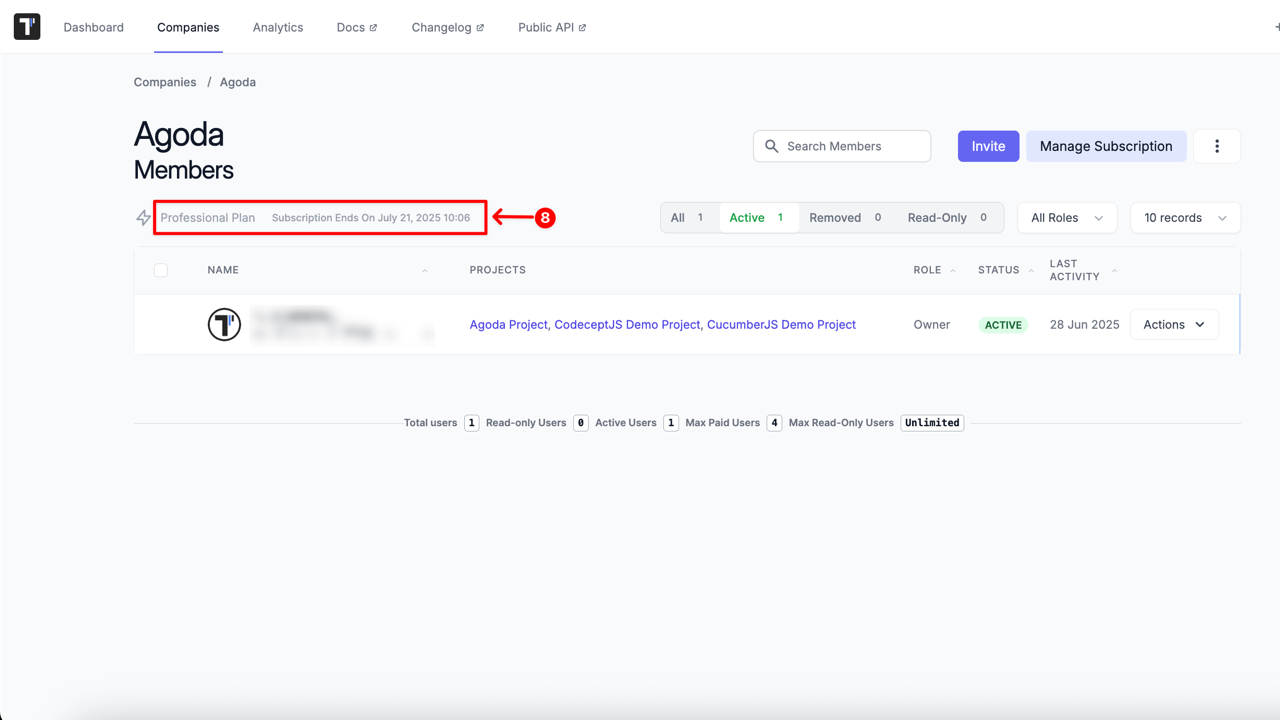Open the CodeceptJS Demo Project link
Image resolution: width=1280 pixels, height=720 pixels.
628,325
